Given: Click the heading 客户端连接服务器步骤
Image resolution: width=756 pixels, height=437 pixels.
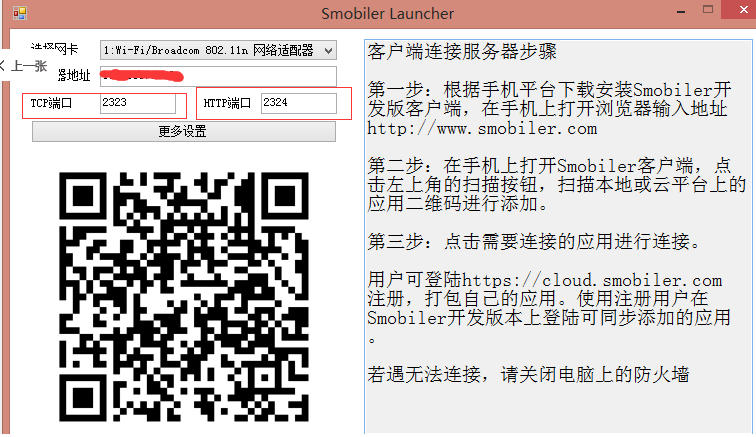Looking at the screenshot, I should 462,52.
